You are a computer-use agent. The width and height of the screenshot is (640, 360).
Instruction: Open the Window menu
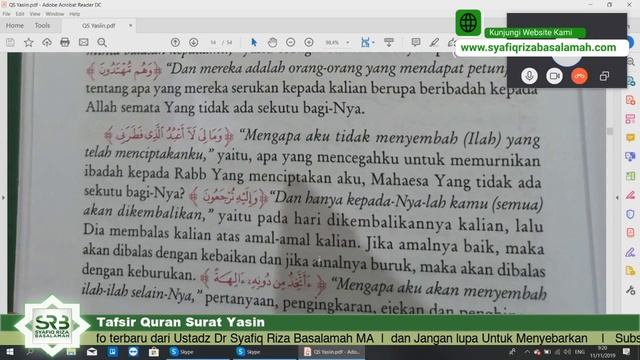click(x=55, y=14)
